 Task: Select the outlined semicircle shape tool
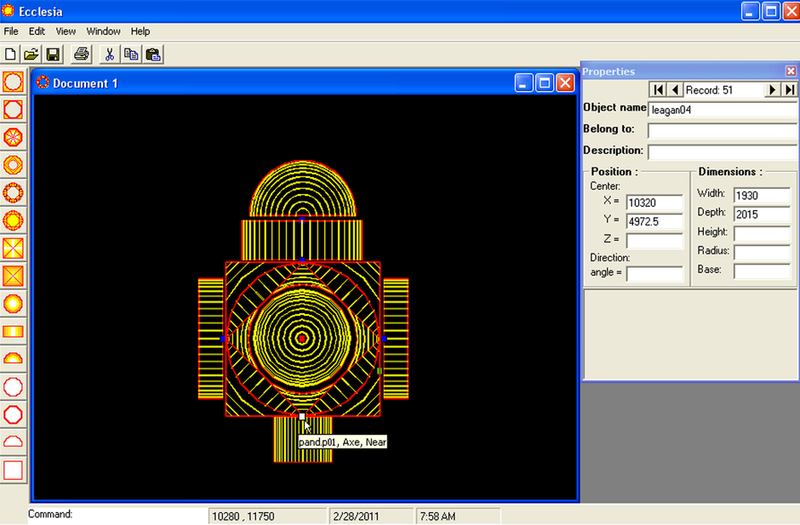14,441
